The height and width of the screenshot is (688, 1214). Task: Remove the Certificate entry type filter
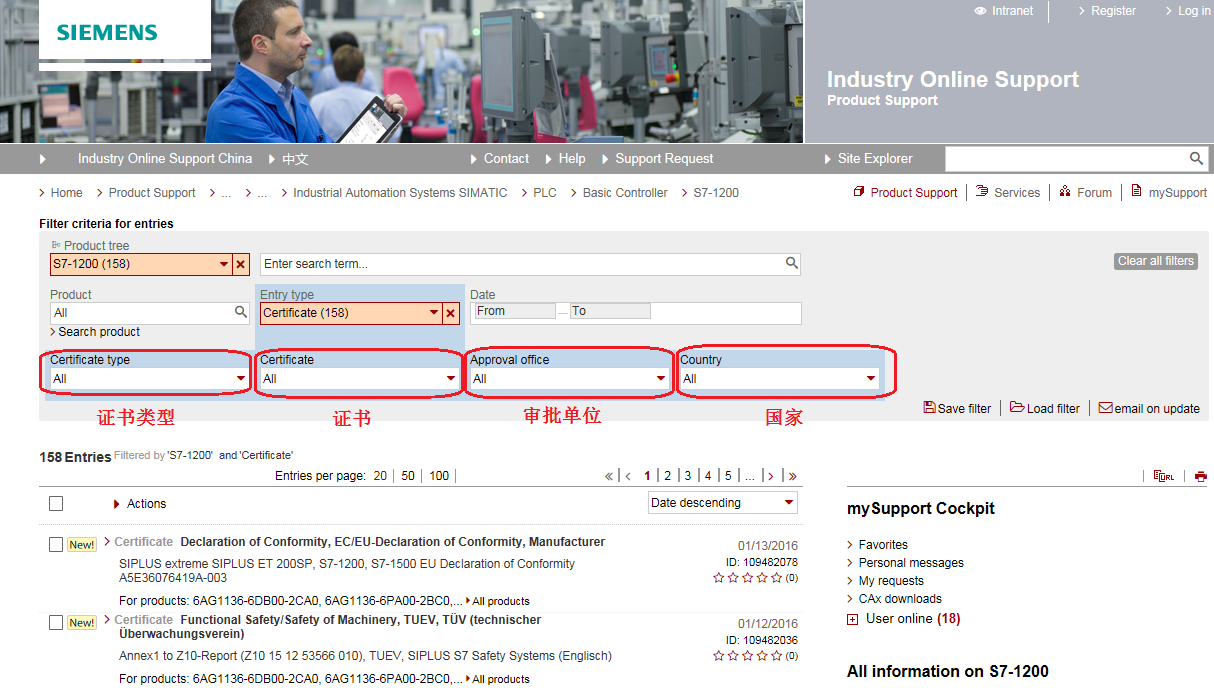pos(451,313)
